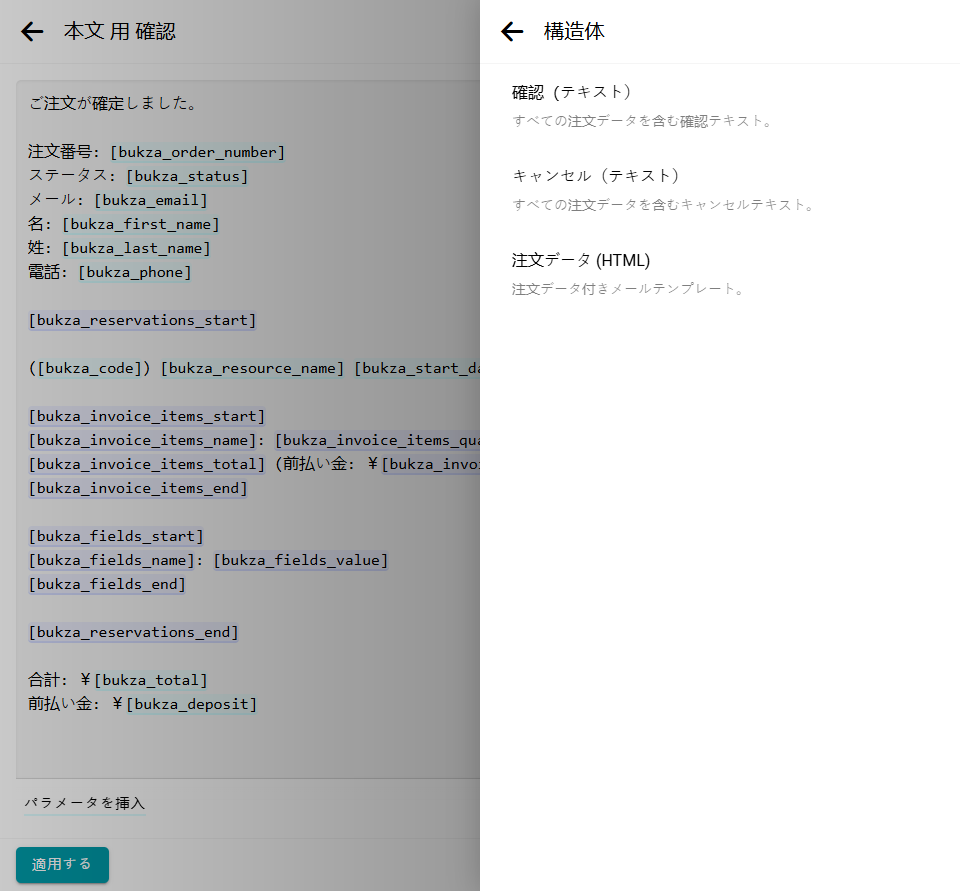Click the [bukza_invoice_items_end] tag
This screenshot has width=960, height=891.
pos(138,488)
